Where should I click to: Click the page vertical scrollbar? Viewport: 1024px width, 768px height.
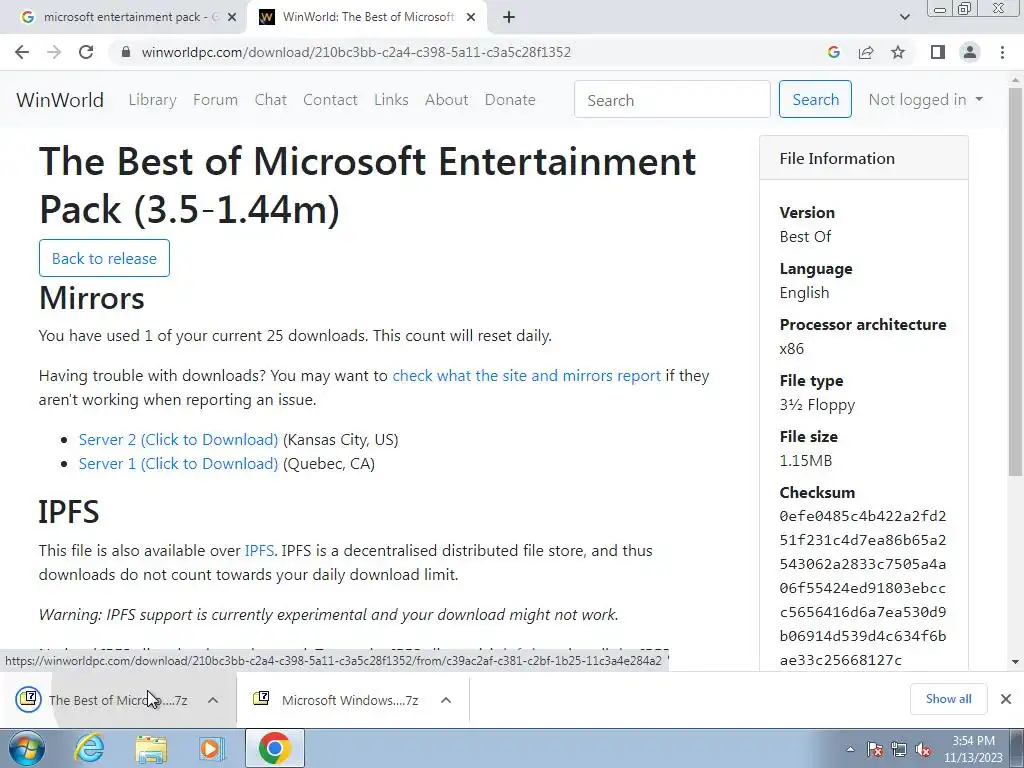pyautogui.click(x=1015, y=281)
